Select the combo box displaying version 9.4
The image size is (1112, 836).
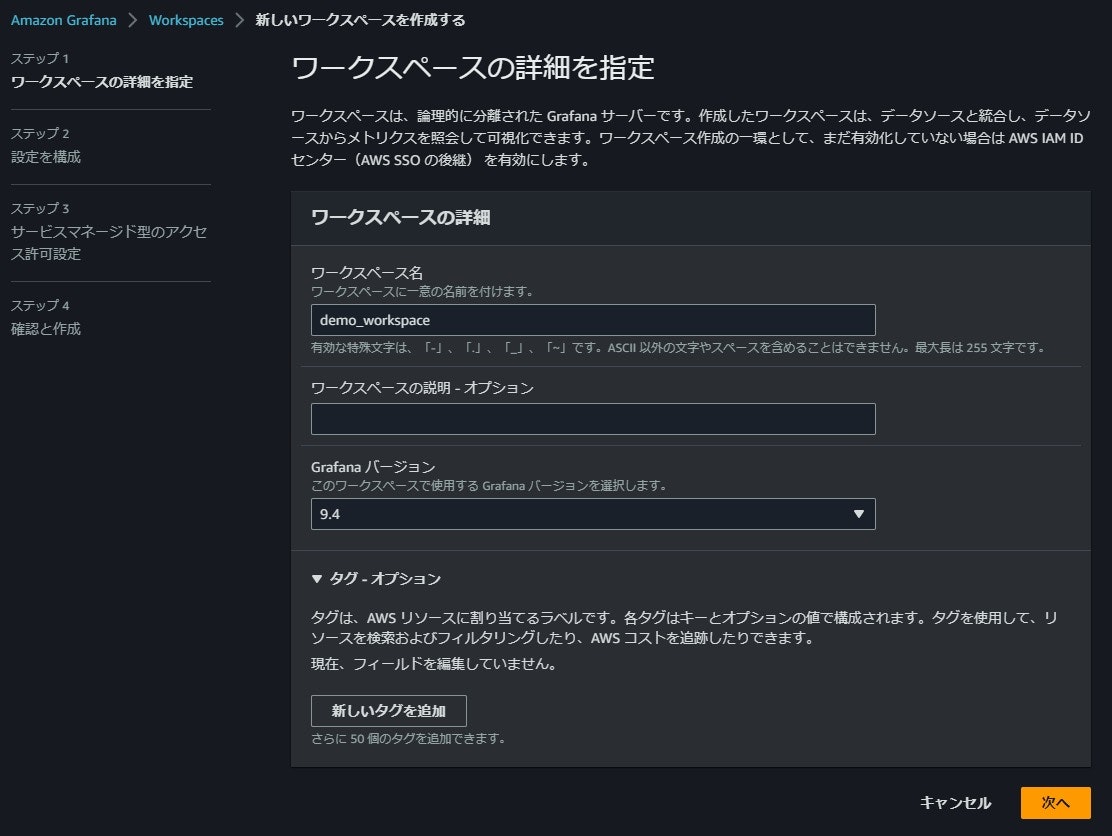click(592, 513)
